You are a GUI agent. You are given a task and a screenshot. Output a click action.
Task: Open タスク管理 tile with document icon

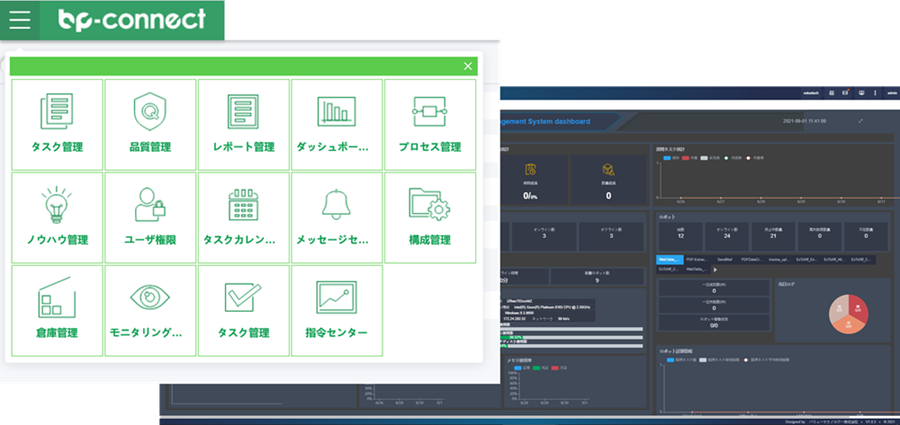[x=57, y=124]
